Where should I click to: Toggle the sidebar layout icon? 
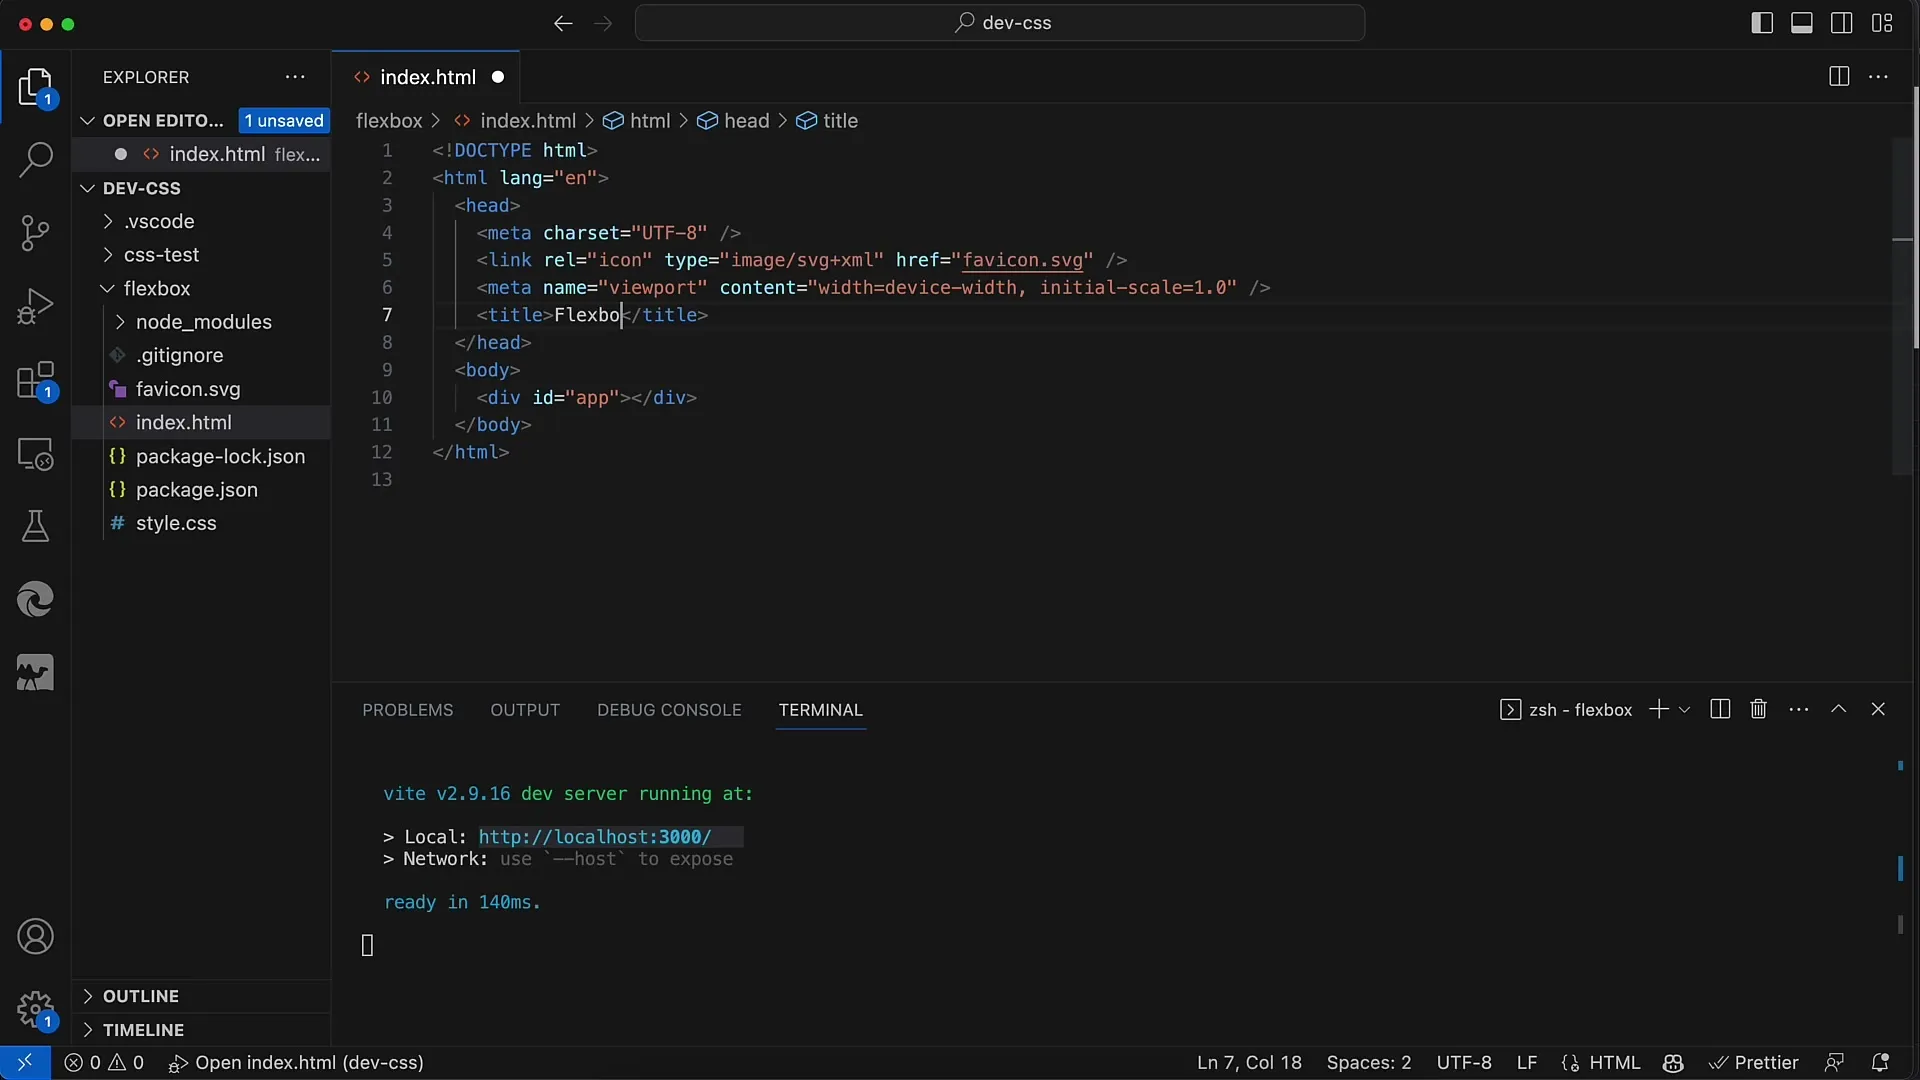click(x=1762, y=22)
